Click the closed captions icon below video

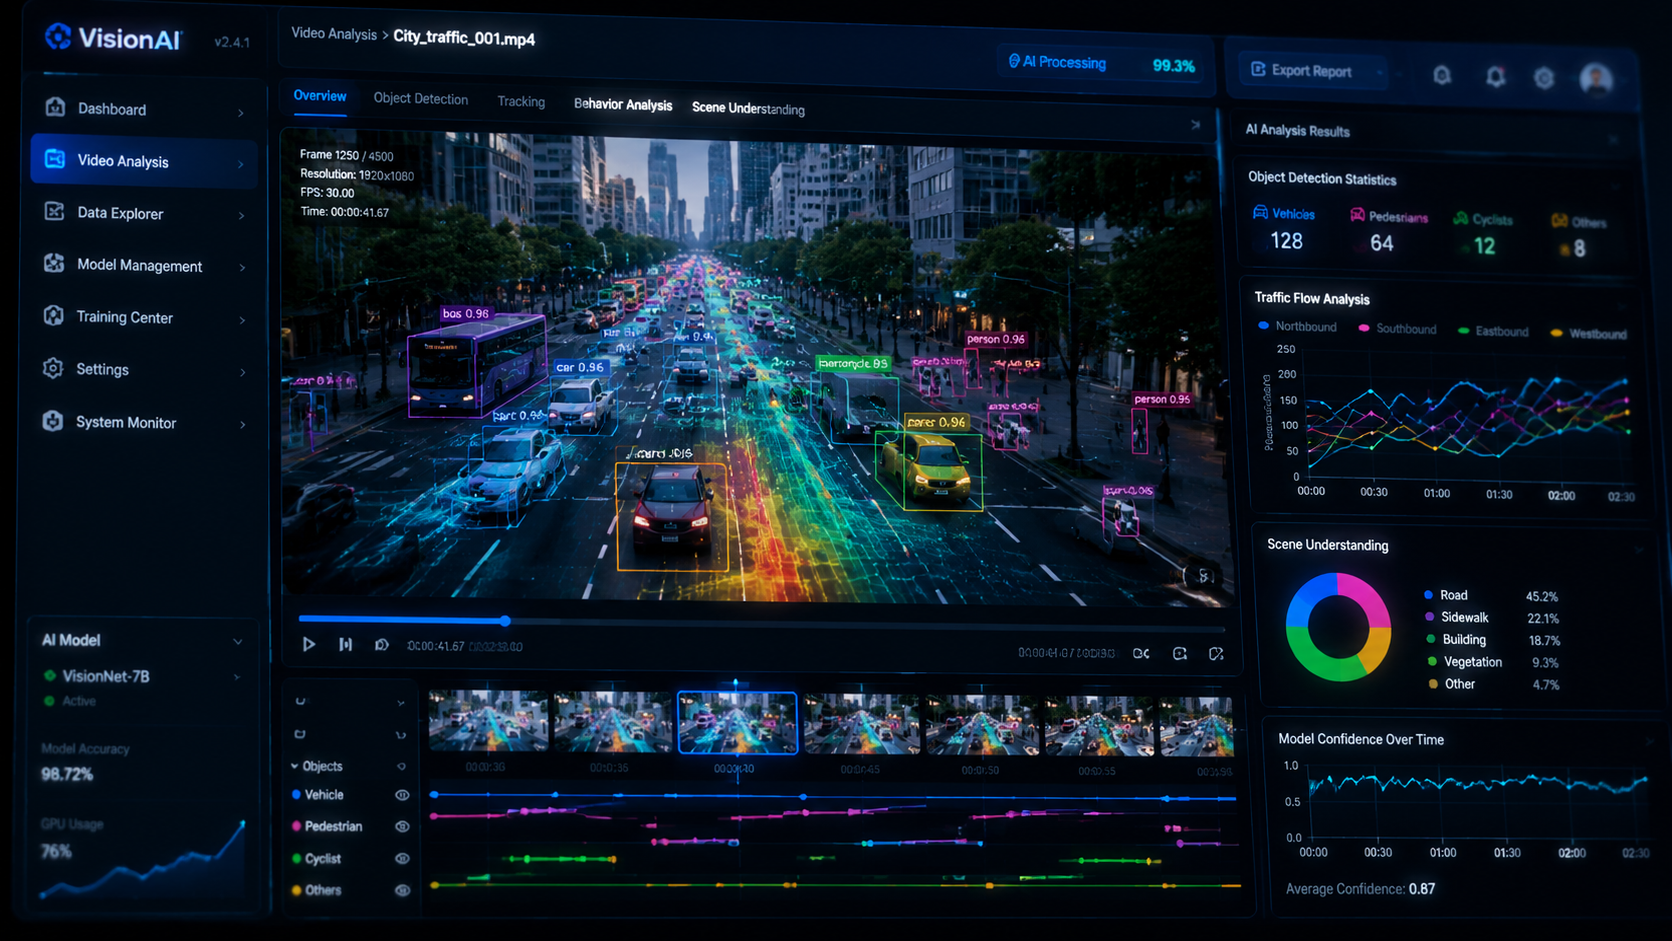(x=1141, y=653)
